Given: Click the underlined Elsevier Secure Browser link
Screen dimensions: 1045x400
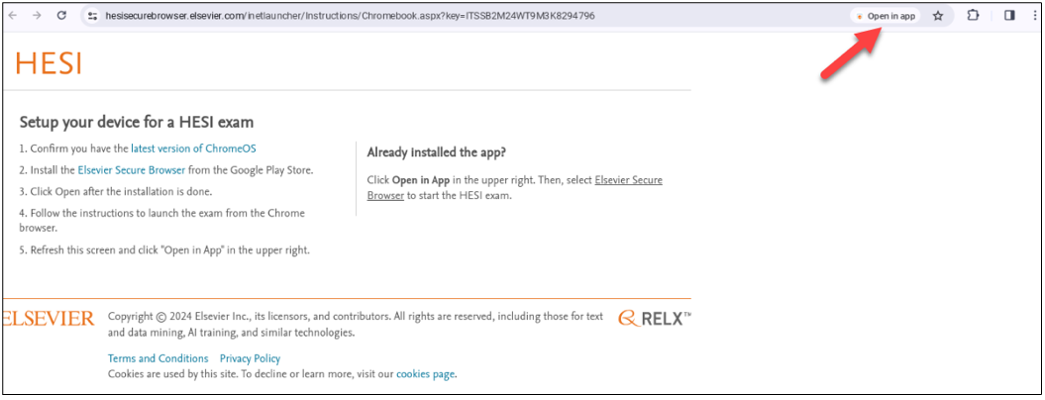Looking at the screenshot, I should 628,180.
